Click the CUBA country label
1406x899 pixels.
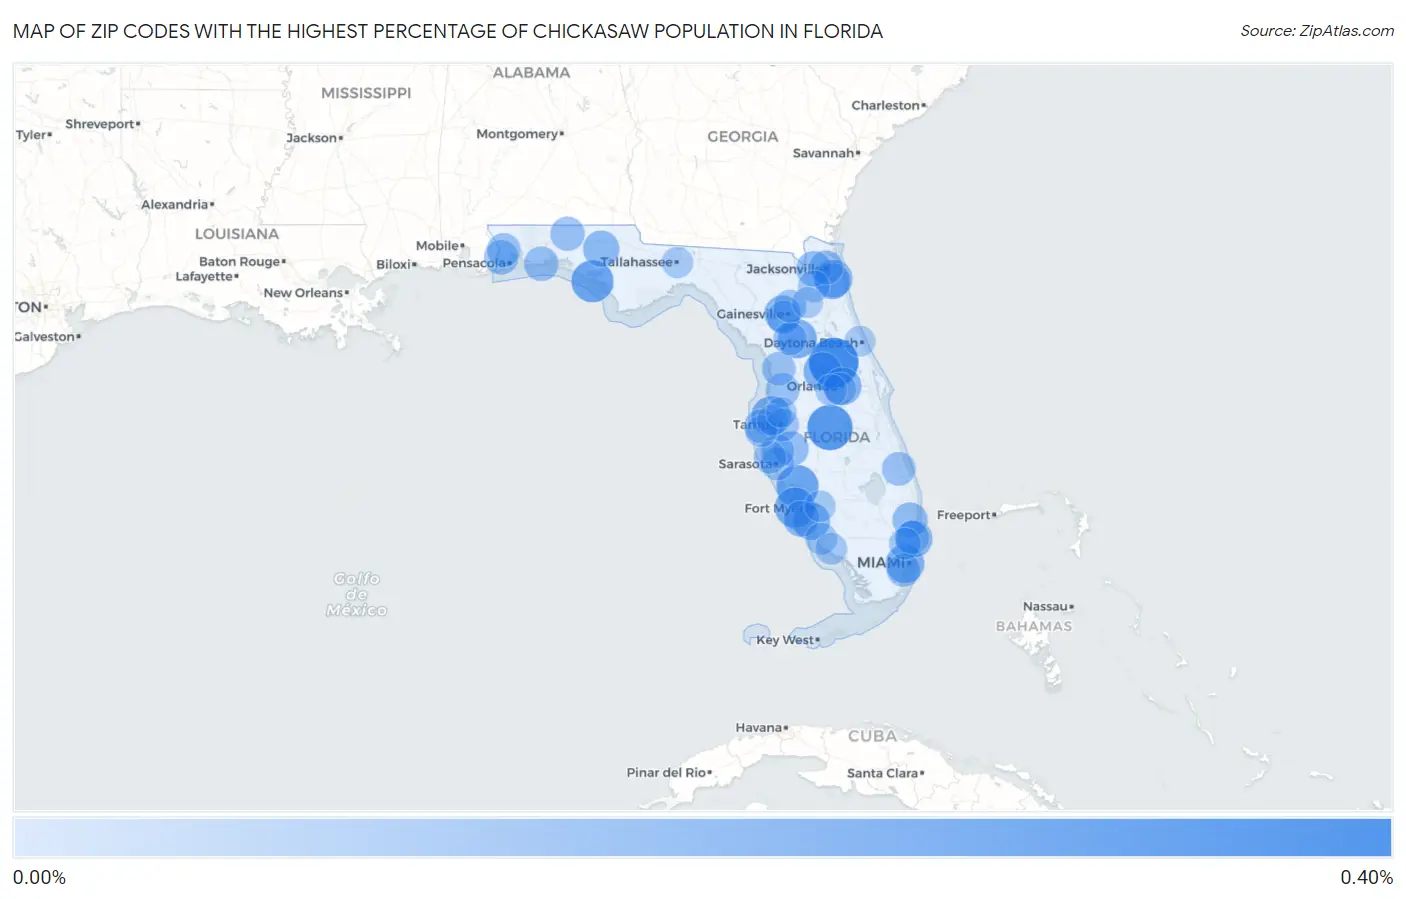point(872,736)
